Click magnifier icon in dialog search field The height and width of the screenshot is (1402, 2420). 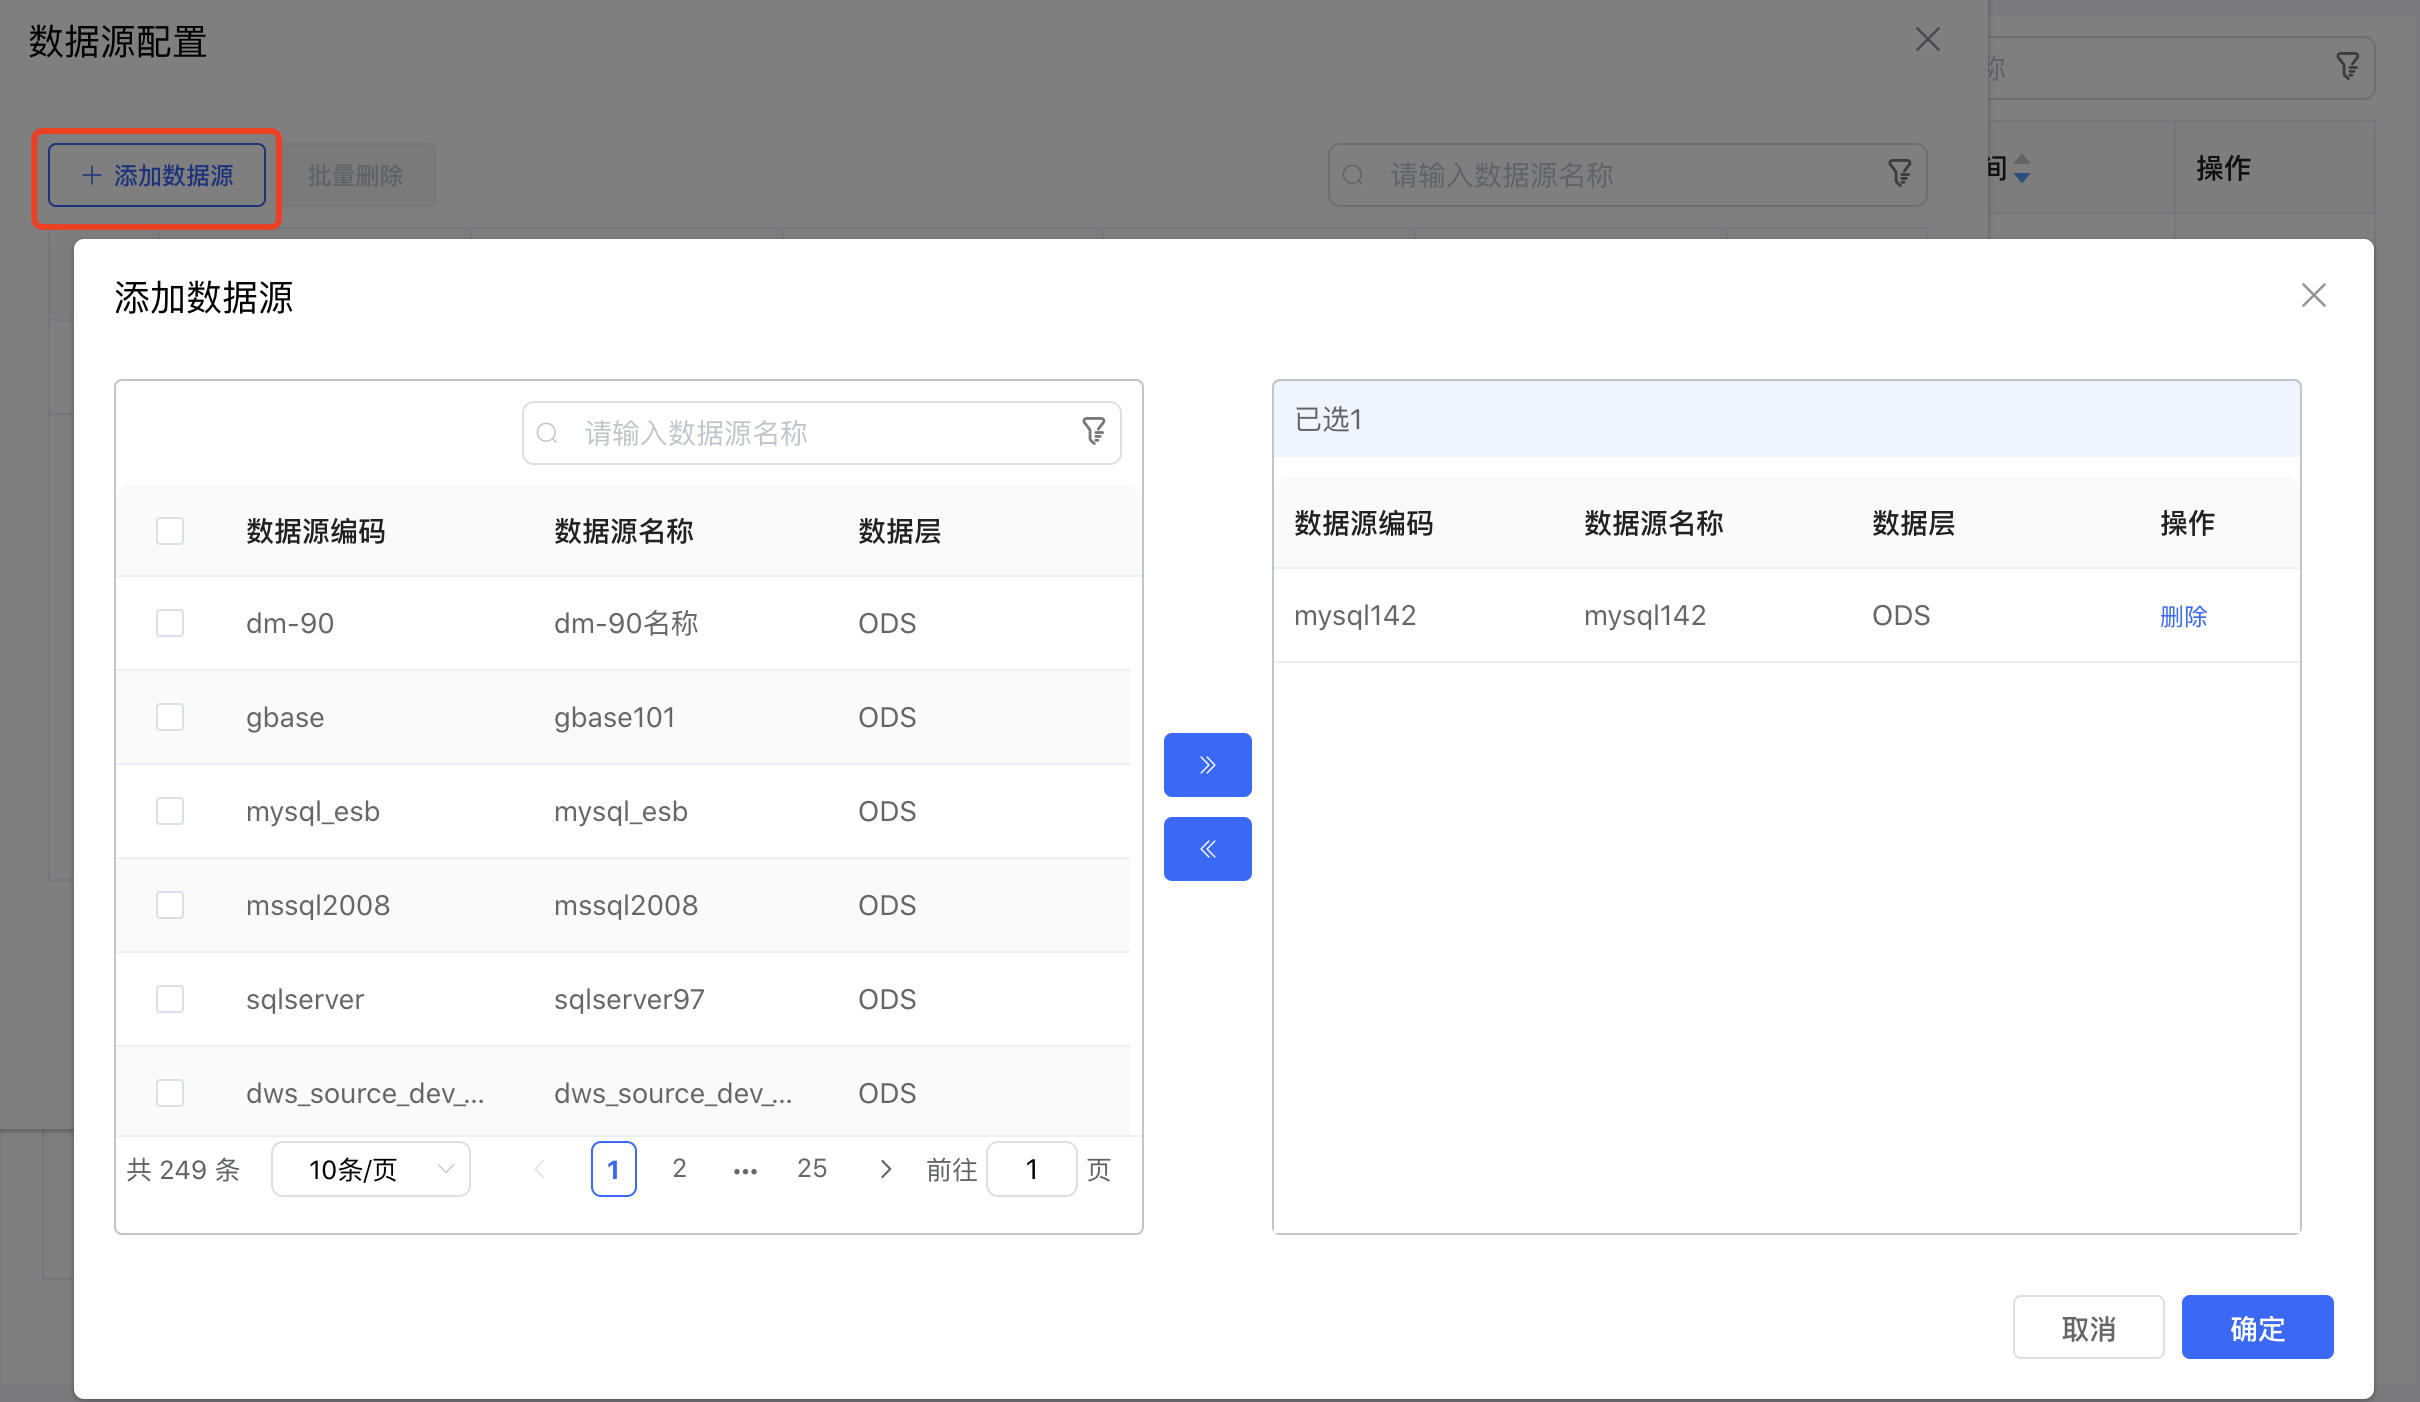(547, 433)
